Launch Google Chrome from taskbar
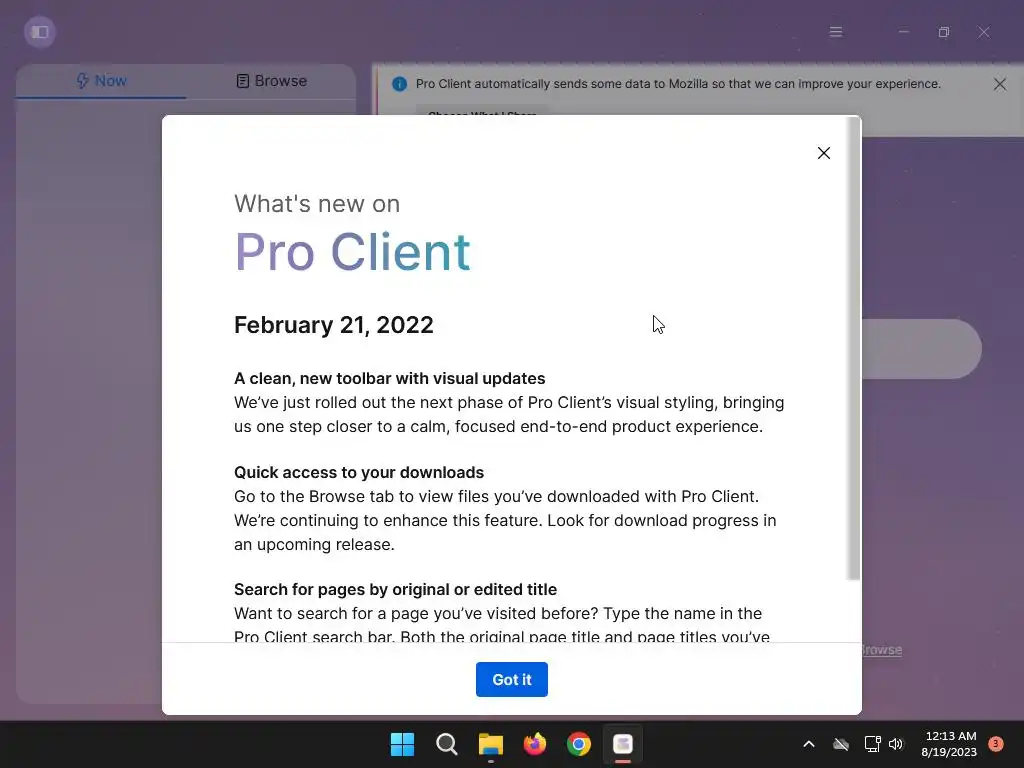The image size is (1024, 768). coord(579,744)
